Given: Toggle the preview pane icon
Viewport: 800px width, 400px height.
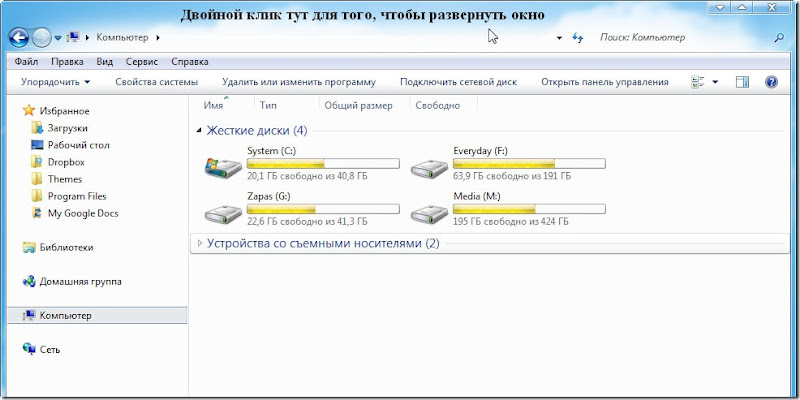Looking at the screenshot, I should [x=742, y=82].
